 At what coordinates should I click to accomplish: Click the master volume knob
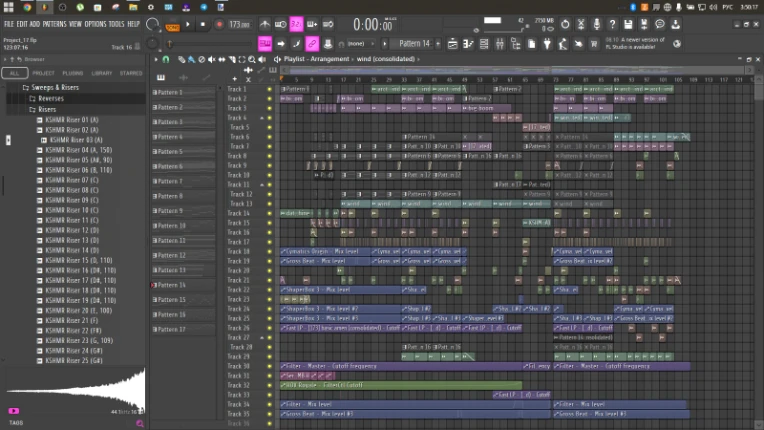pyautogui.click(x=153, y=24)
